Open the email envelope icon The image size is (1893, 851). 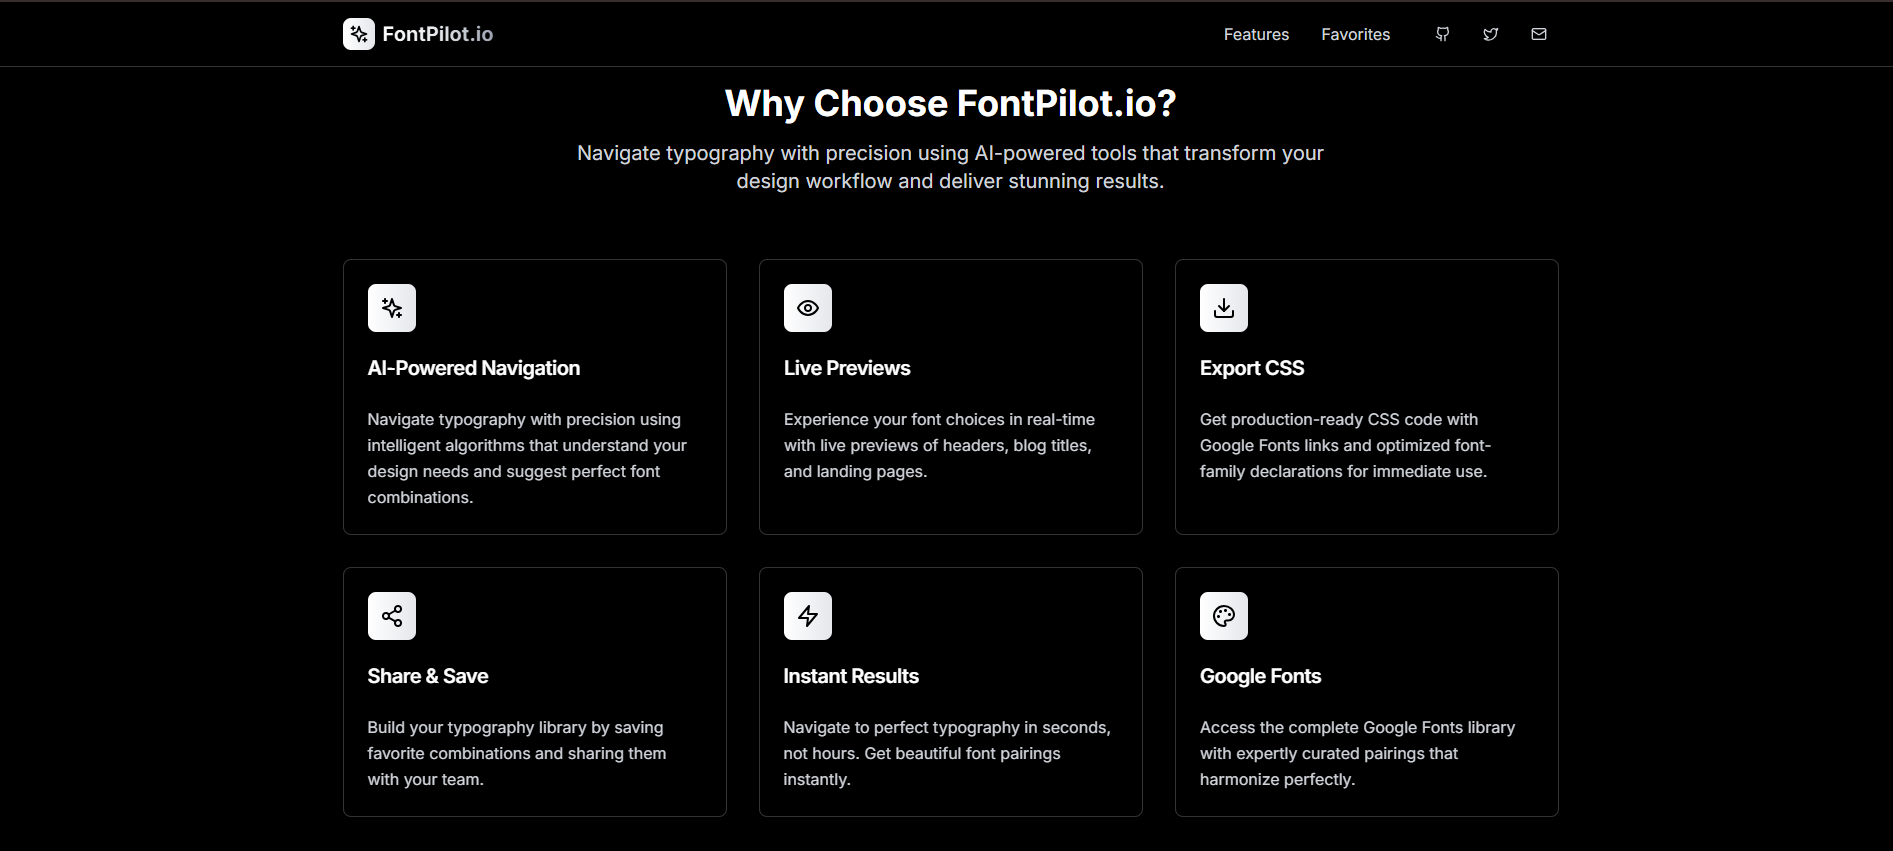1538,33
